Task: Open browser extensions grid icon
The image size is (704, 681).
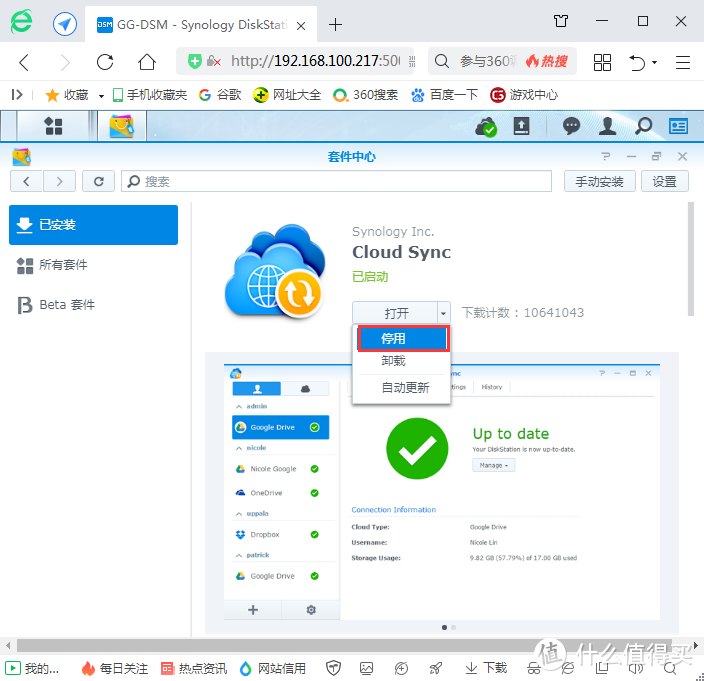Action: (x=602, y=62)
